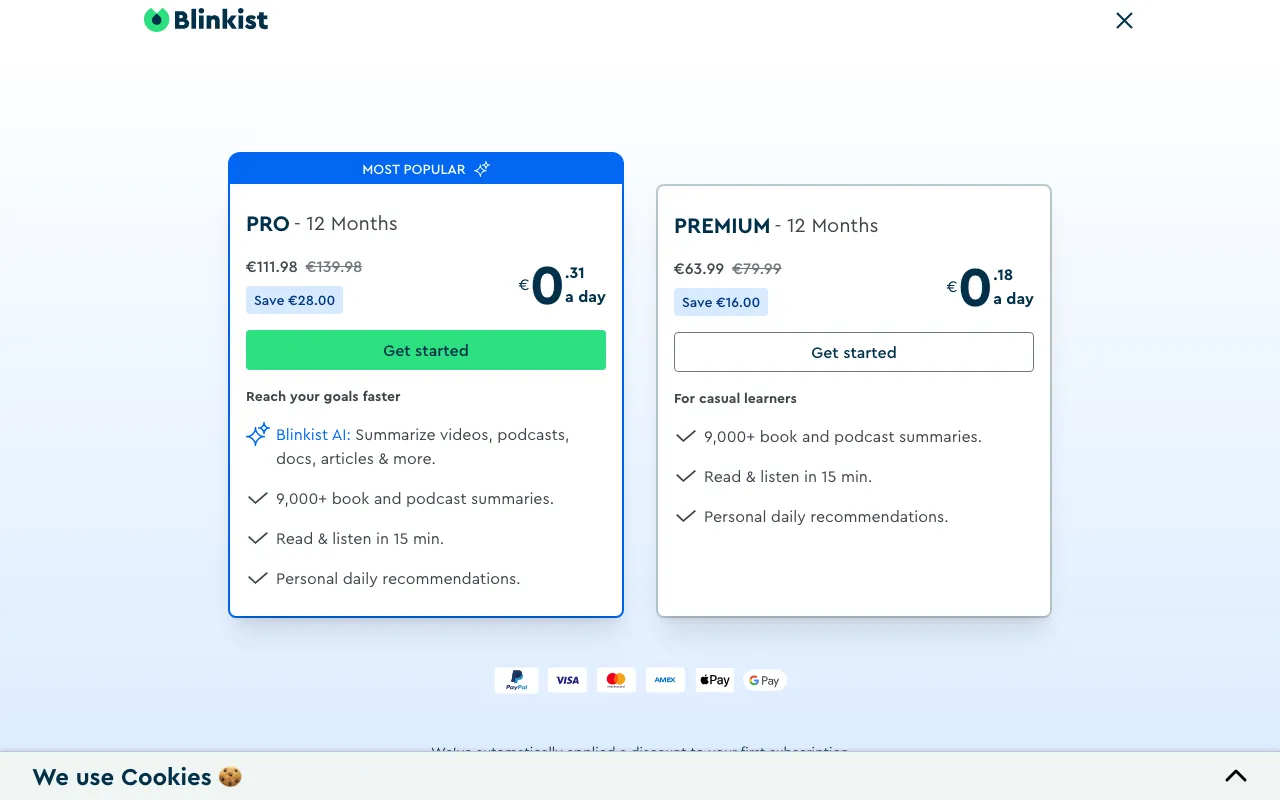Image resolution: width=1280 pixels, height=800 pixels.
Task: Click PREMIUM checkmark for 9,000+ summaries
Action: click(x=686, y=436)
